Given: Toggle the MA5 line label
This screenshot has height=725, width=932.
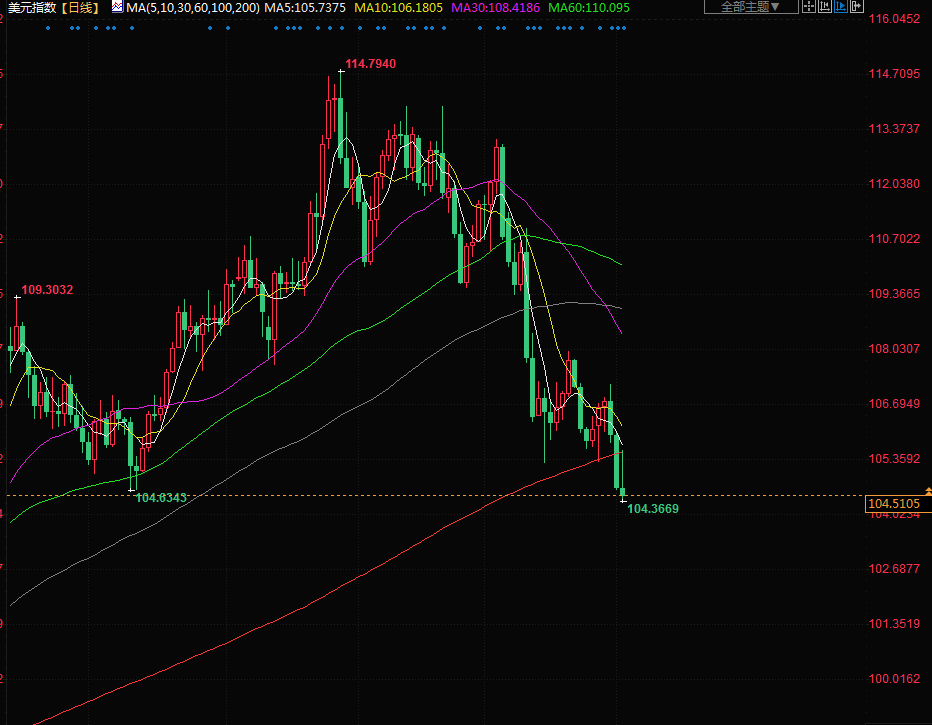Looking at the screenshot, I should tap(305, 7).
